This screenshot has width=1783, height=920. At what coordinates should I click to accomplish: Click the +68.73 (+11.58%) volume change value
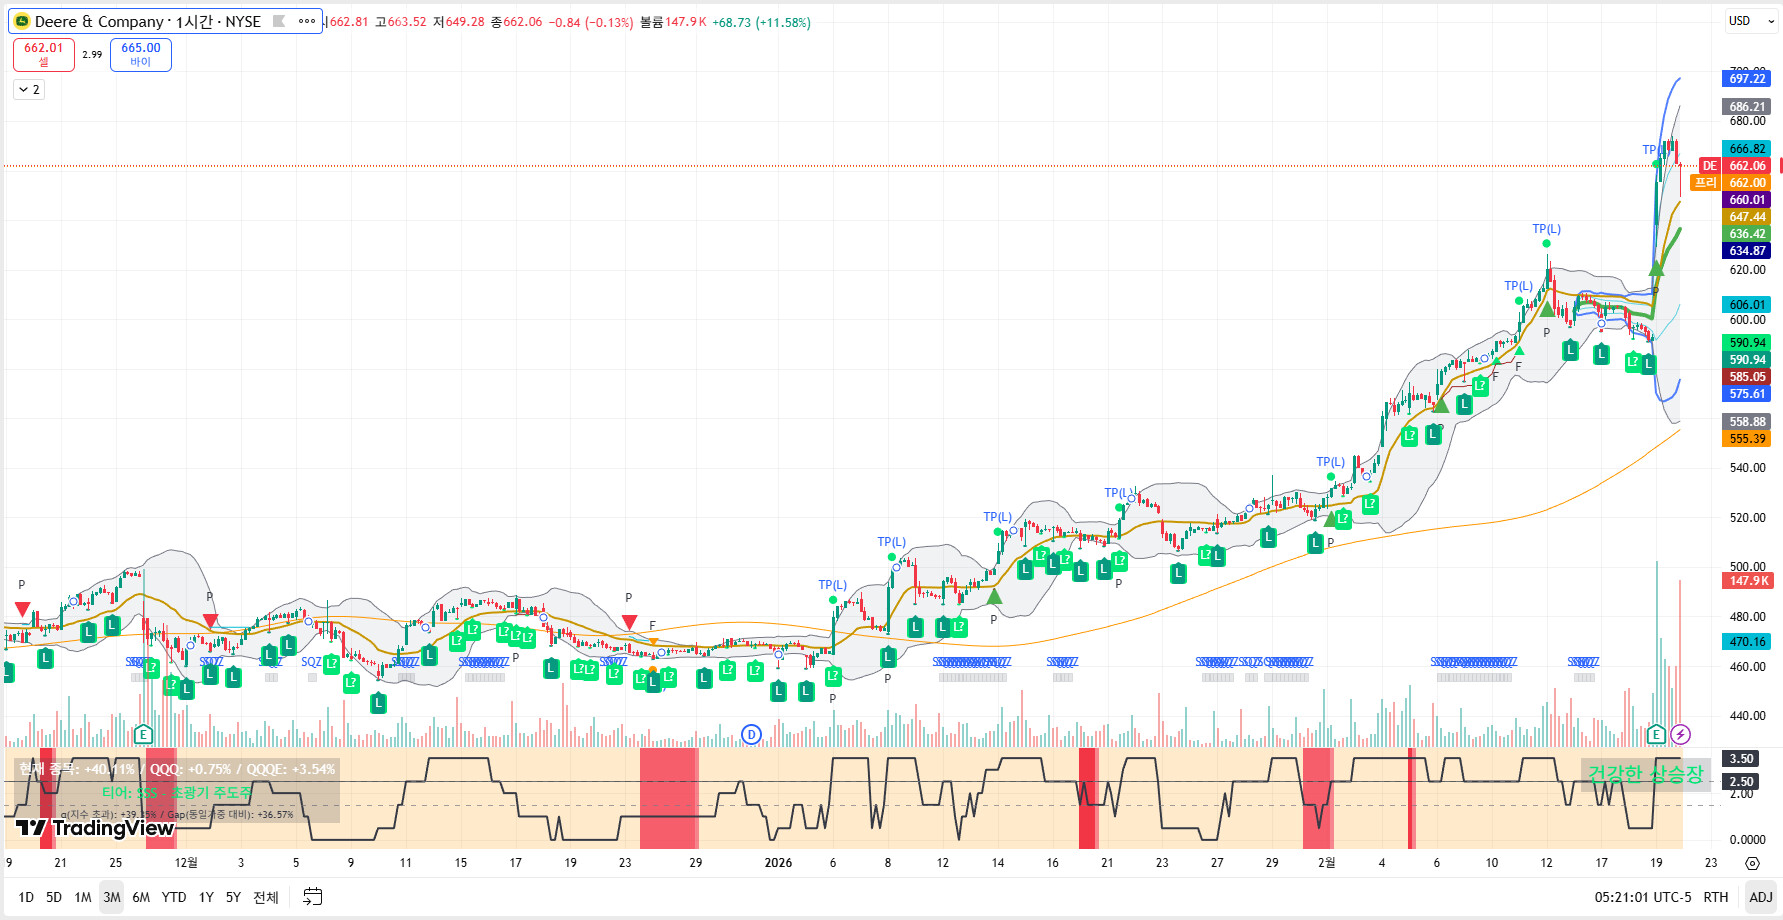pyautogui.click(x=761, y=22)
